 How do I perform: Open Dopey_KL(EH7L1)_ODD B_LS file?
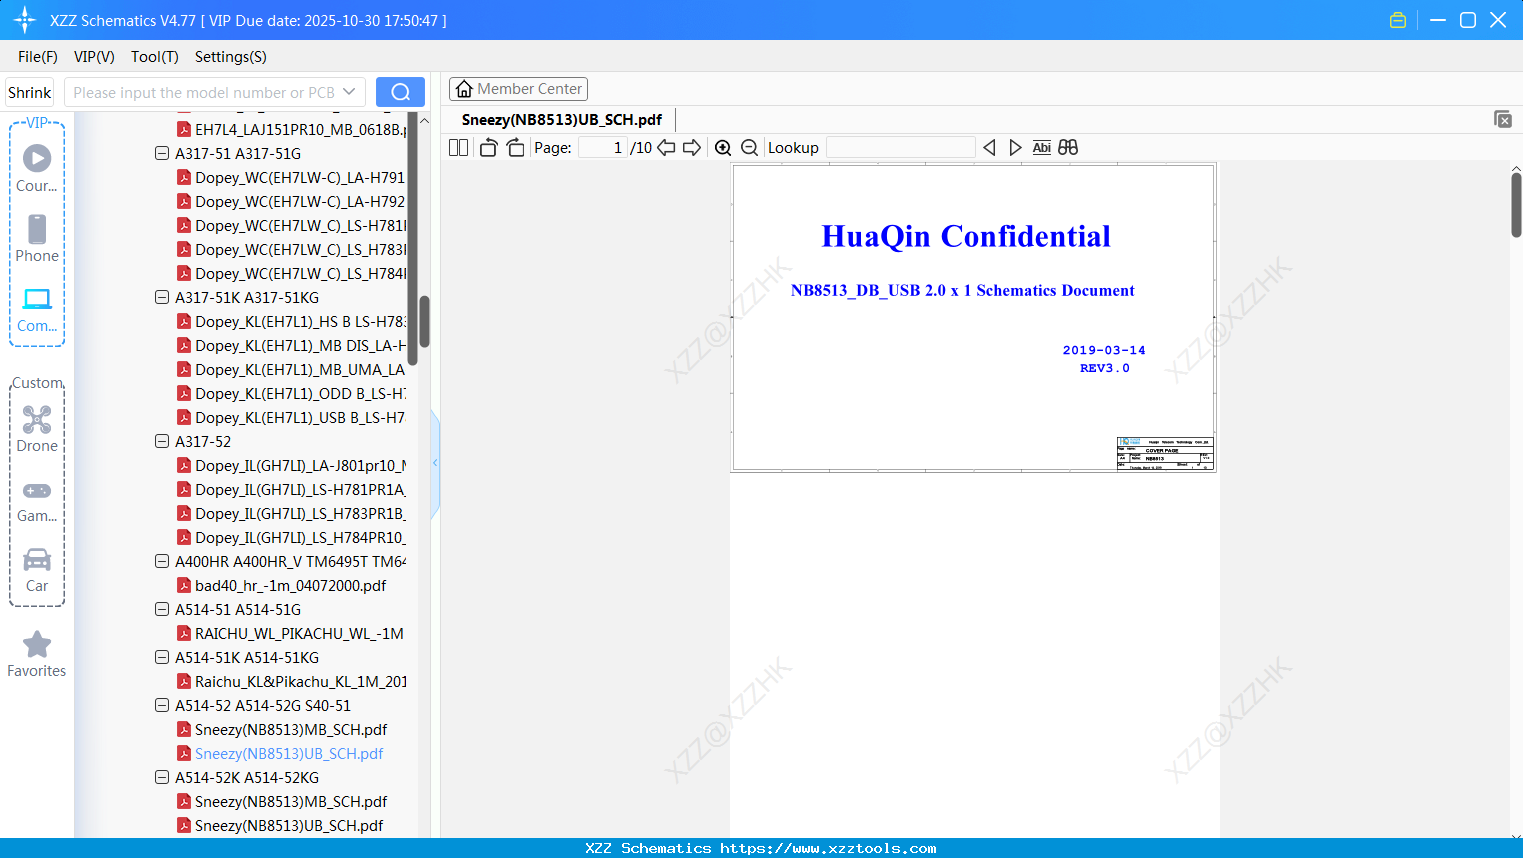(x=291, y=394)
